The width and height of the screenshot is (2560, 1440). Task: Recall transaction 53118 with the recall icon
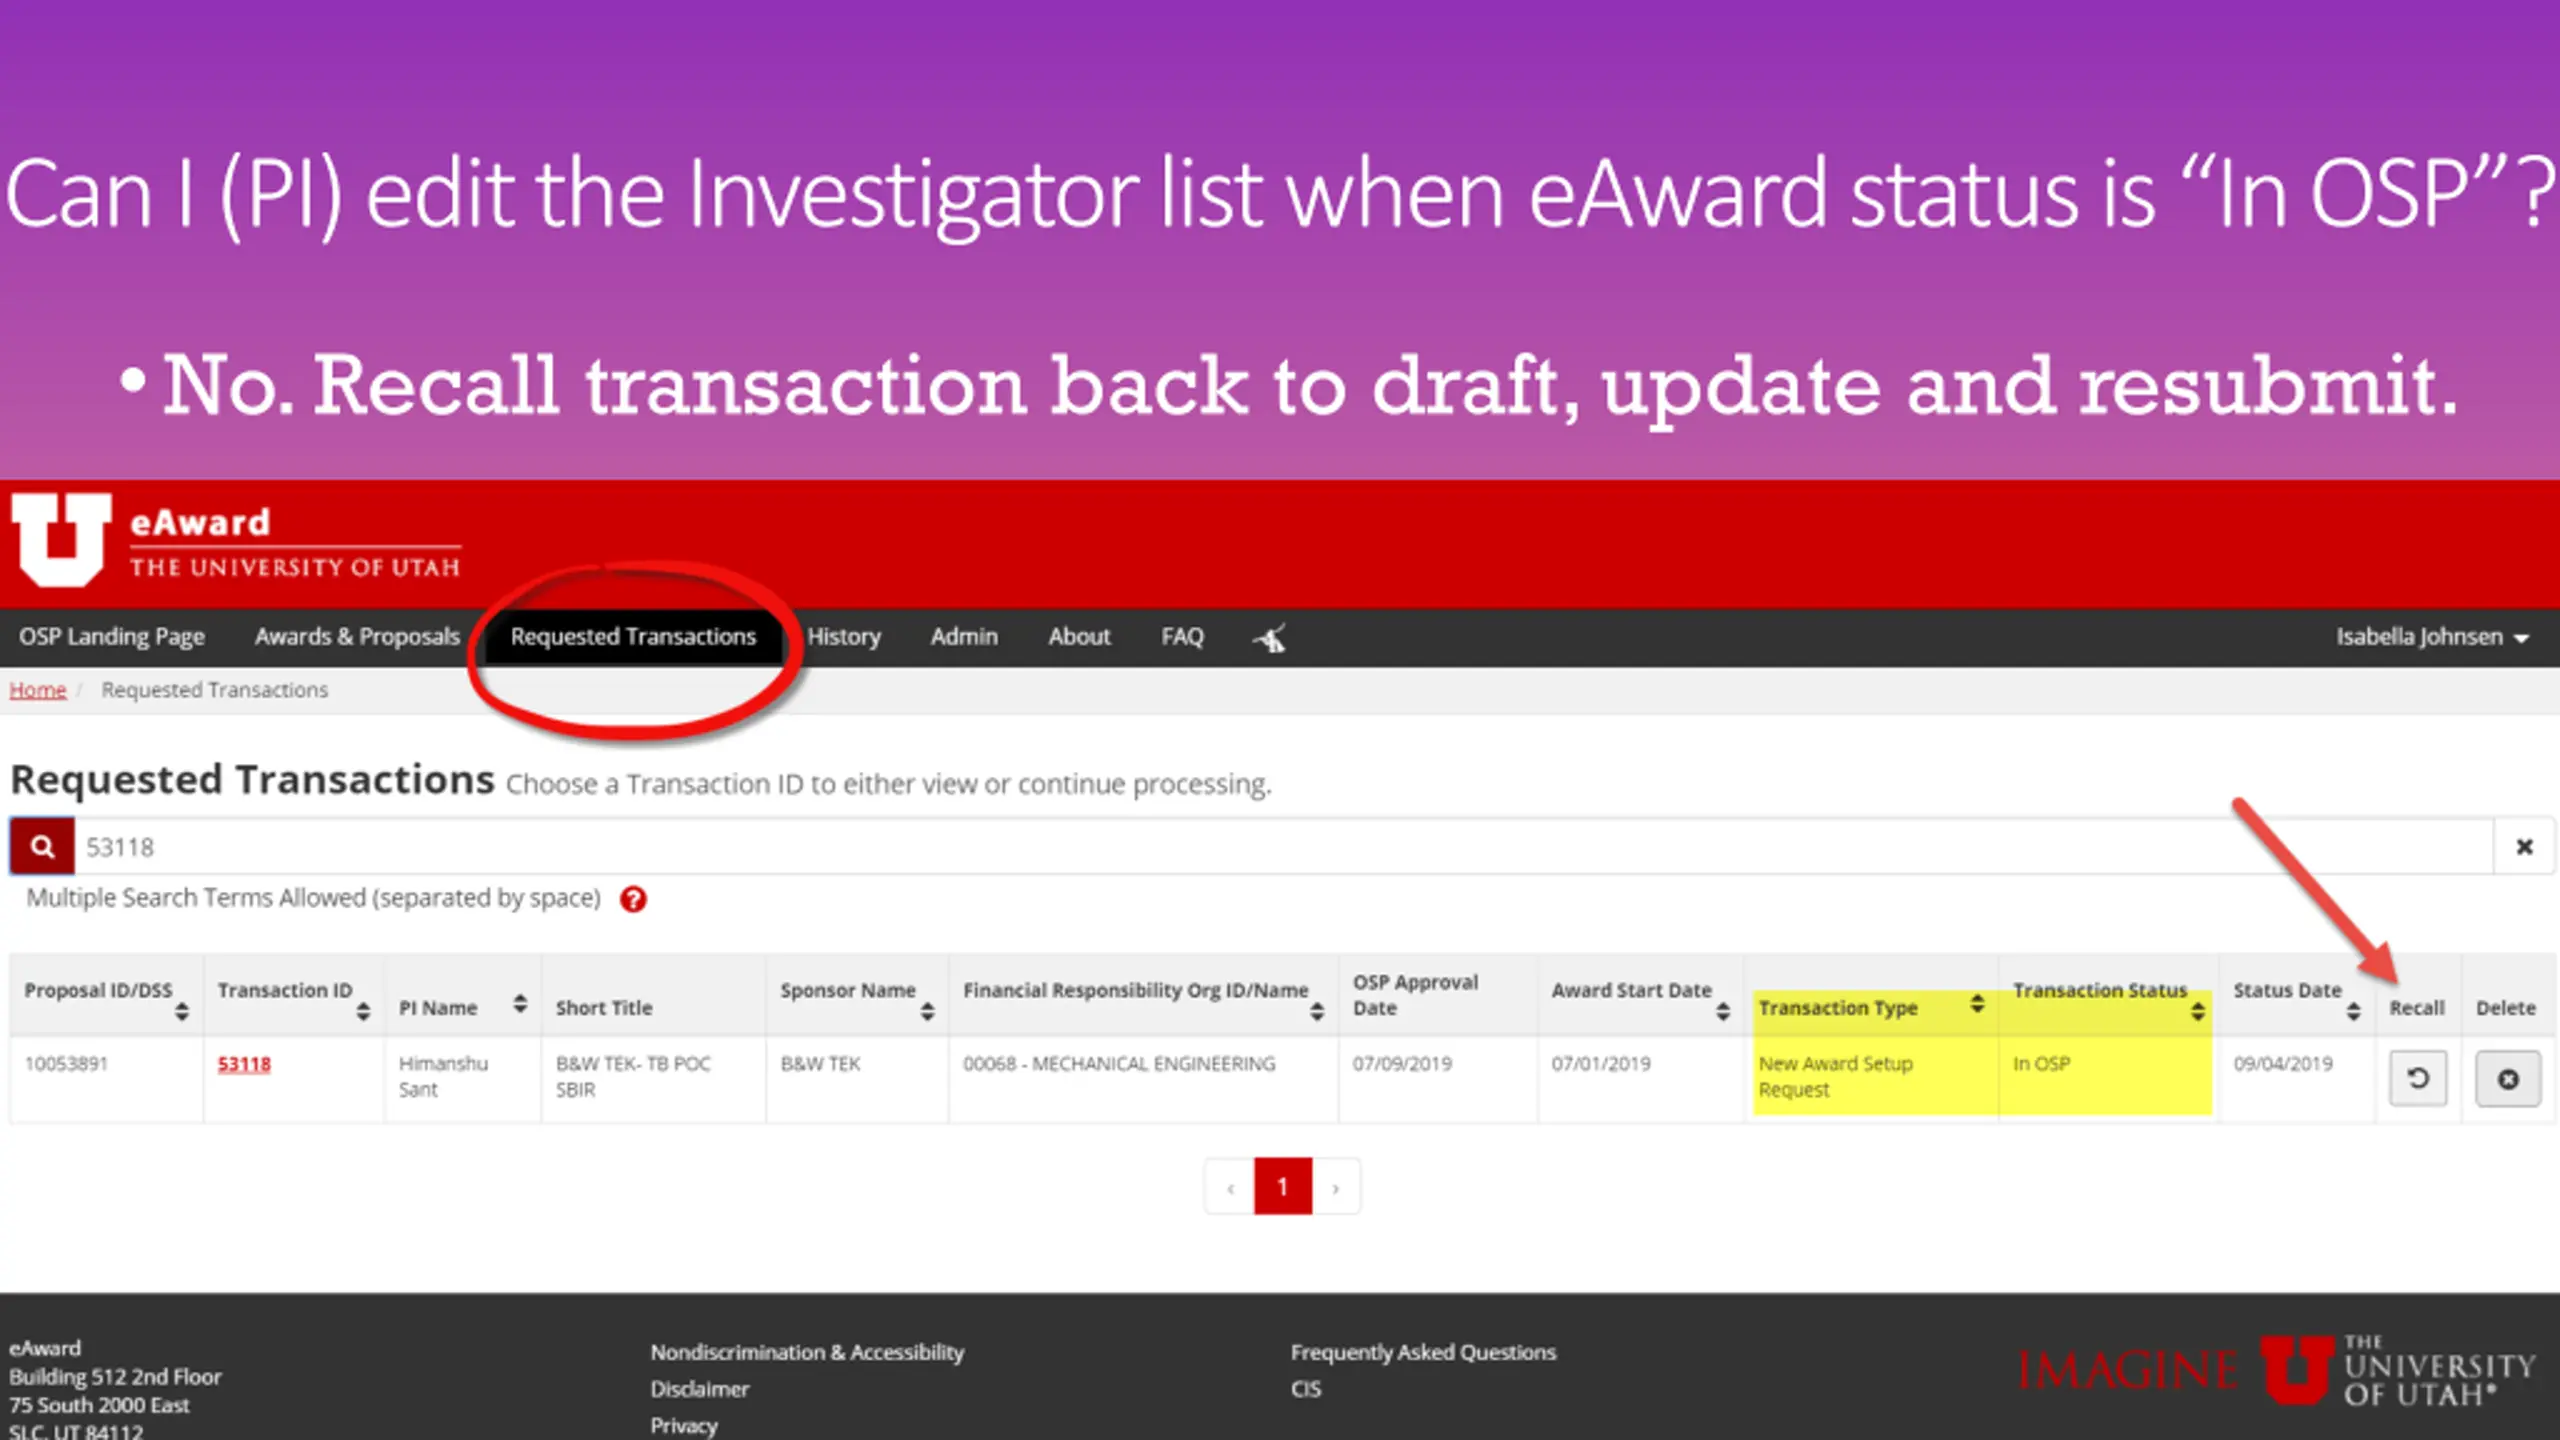point(2418,1078)
